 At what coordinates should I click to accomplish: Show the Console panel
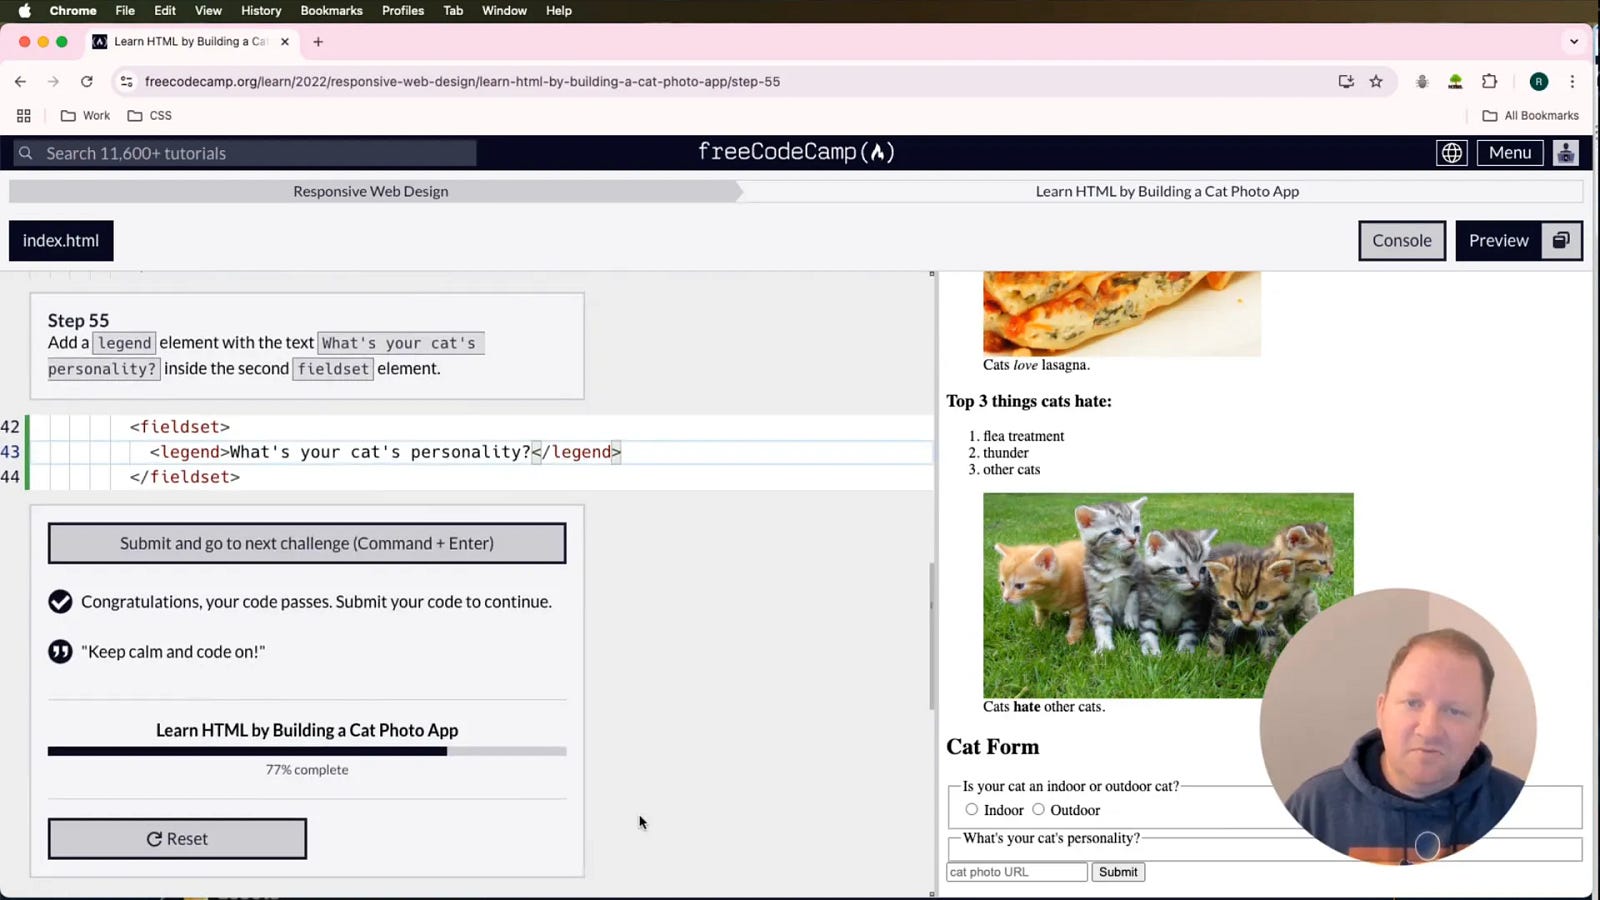(1402, 241)
